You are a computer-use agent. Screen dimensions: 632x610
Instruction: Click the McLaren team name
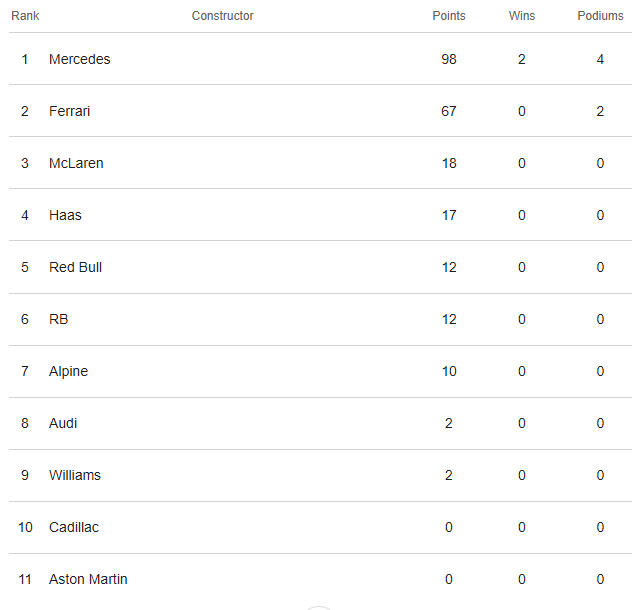[76, 163]
